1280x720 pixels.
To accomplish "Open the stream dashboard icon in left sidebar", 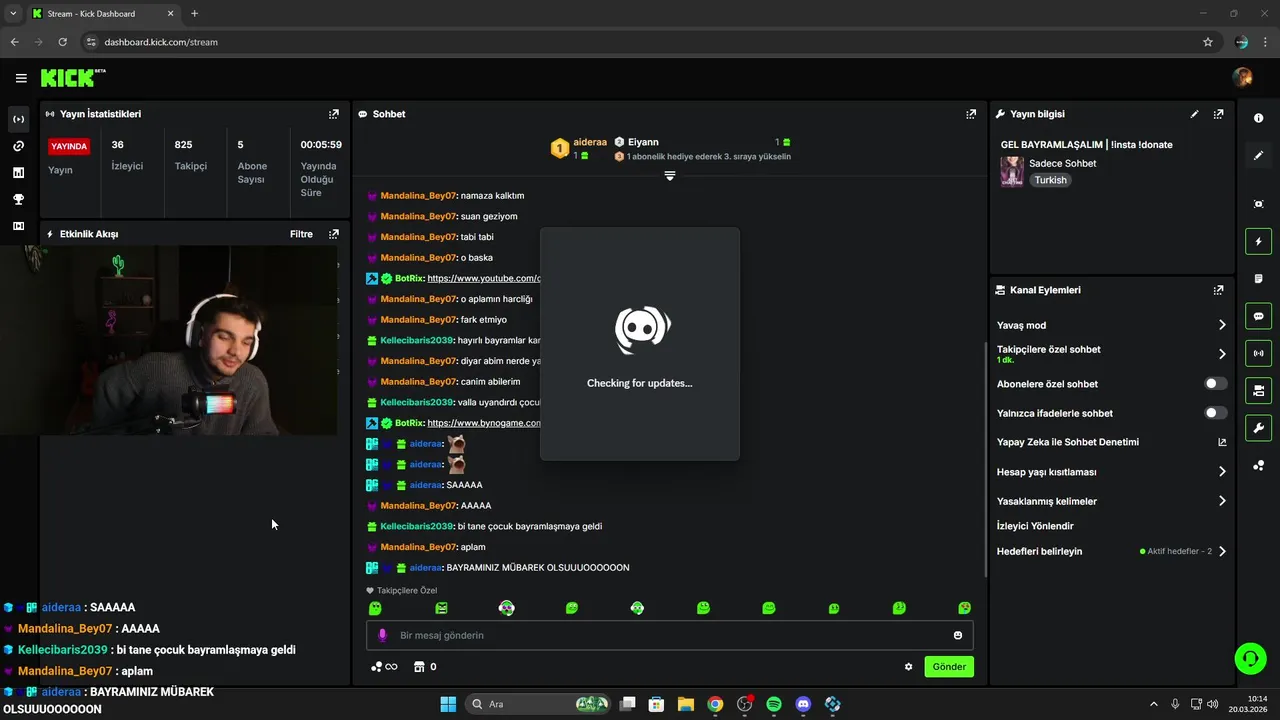I will (x=18, y=119).
